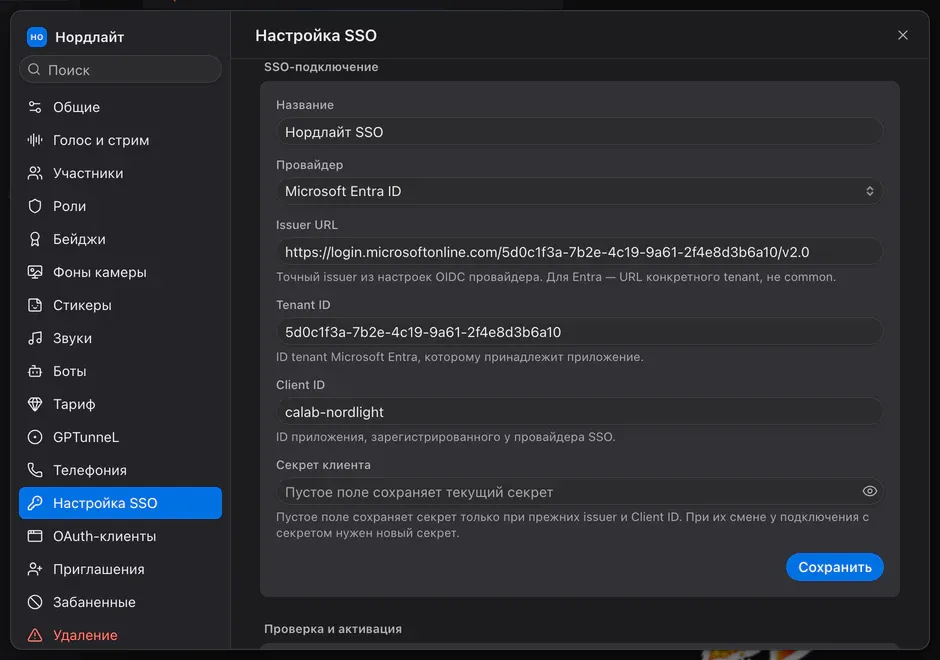This screenshot has height=660, width=940.
Task: Click the Приглашения add-user icon
Action: tap(35, 569)
